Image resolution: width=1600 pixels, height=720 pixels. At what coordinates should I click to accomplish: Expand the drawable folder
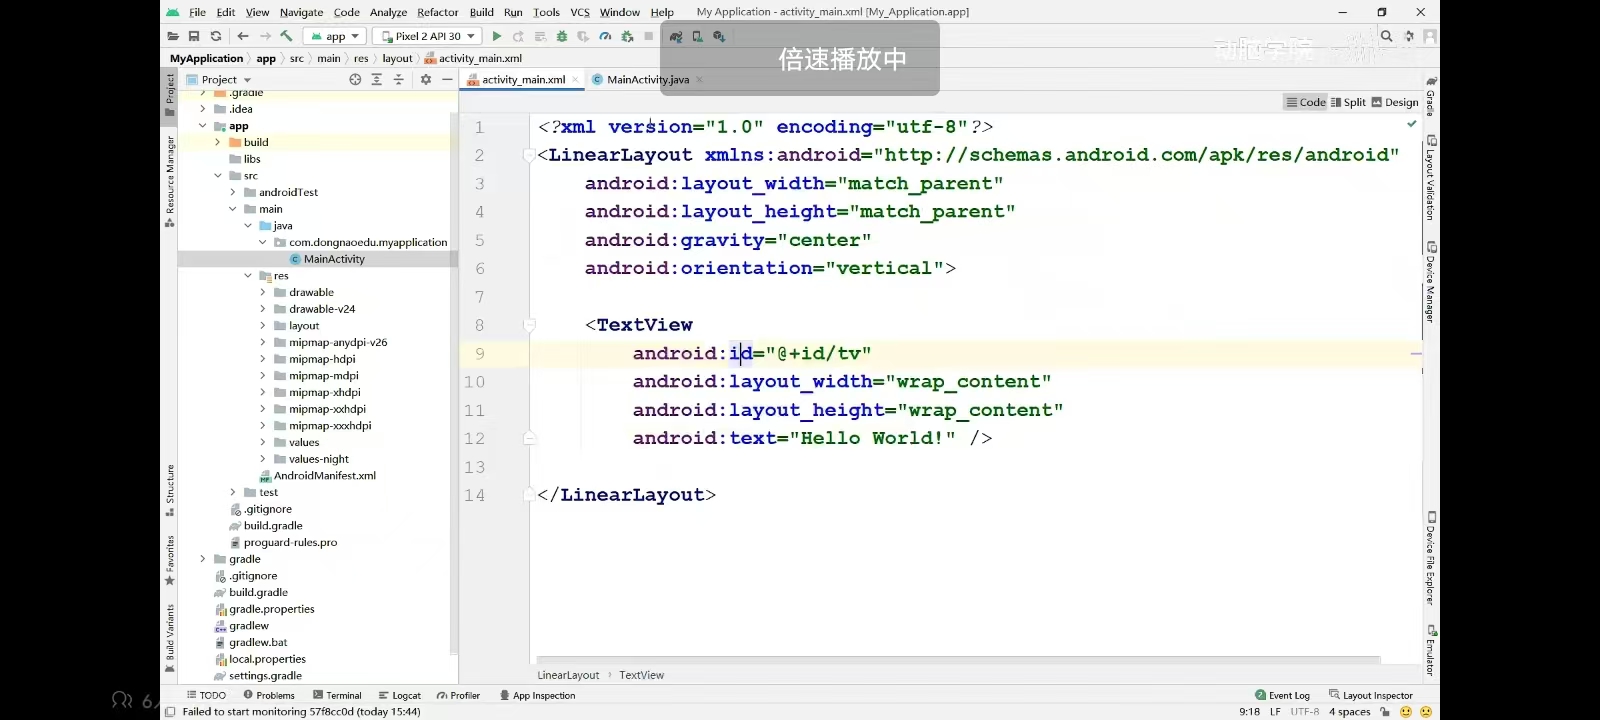(263, 292)
